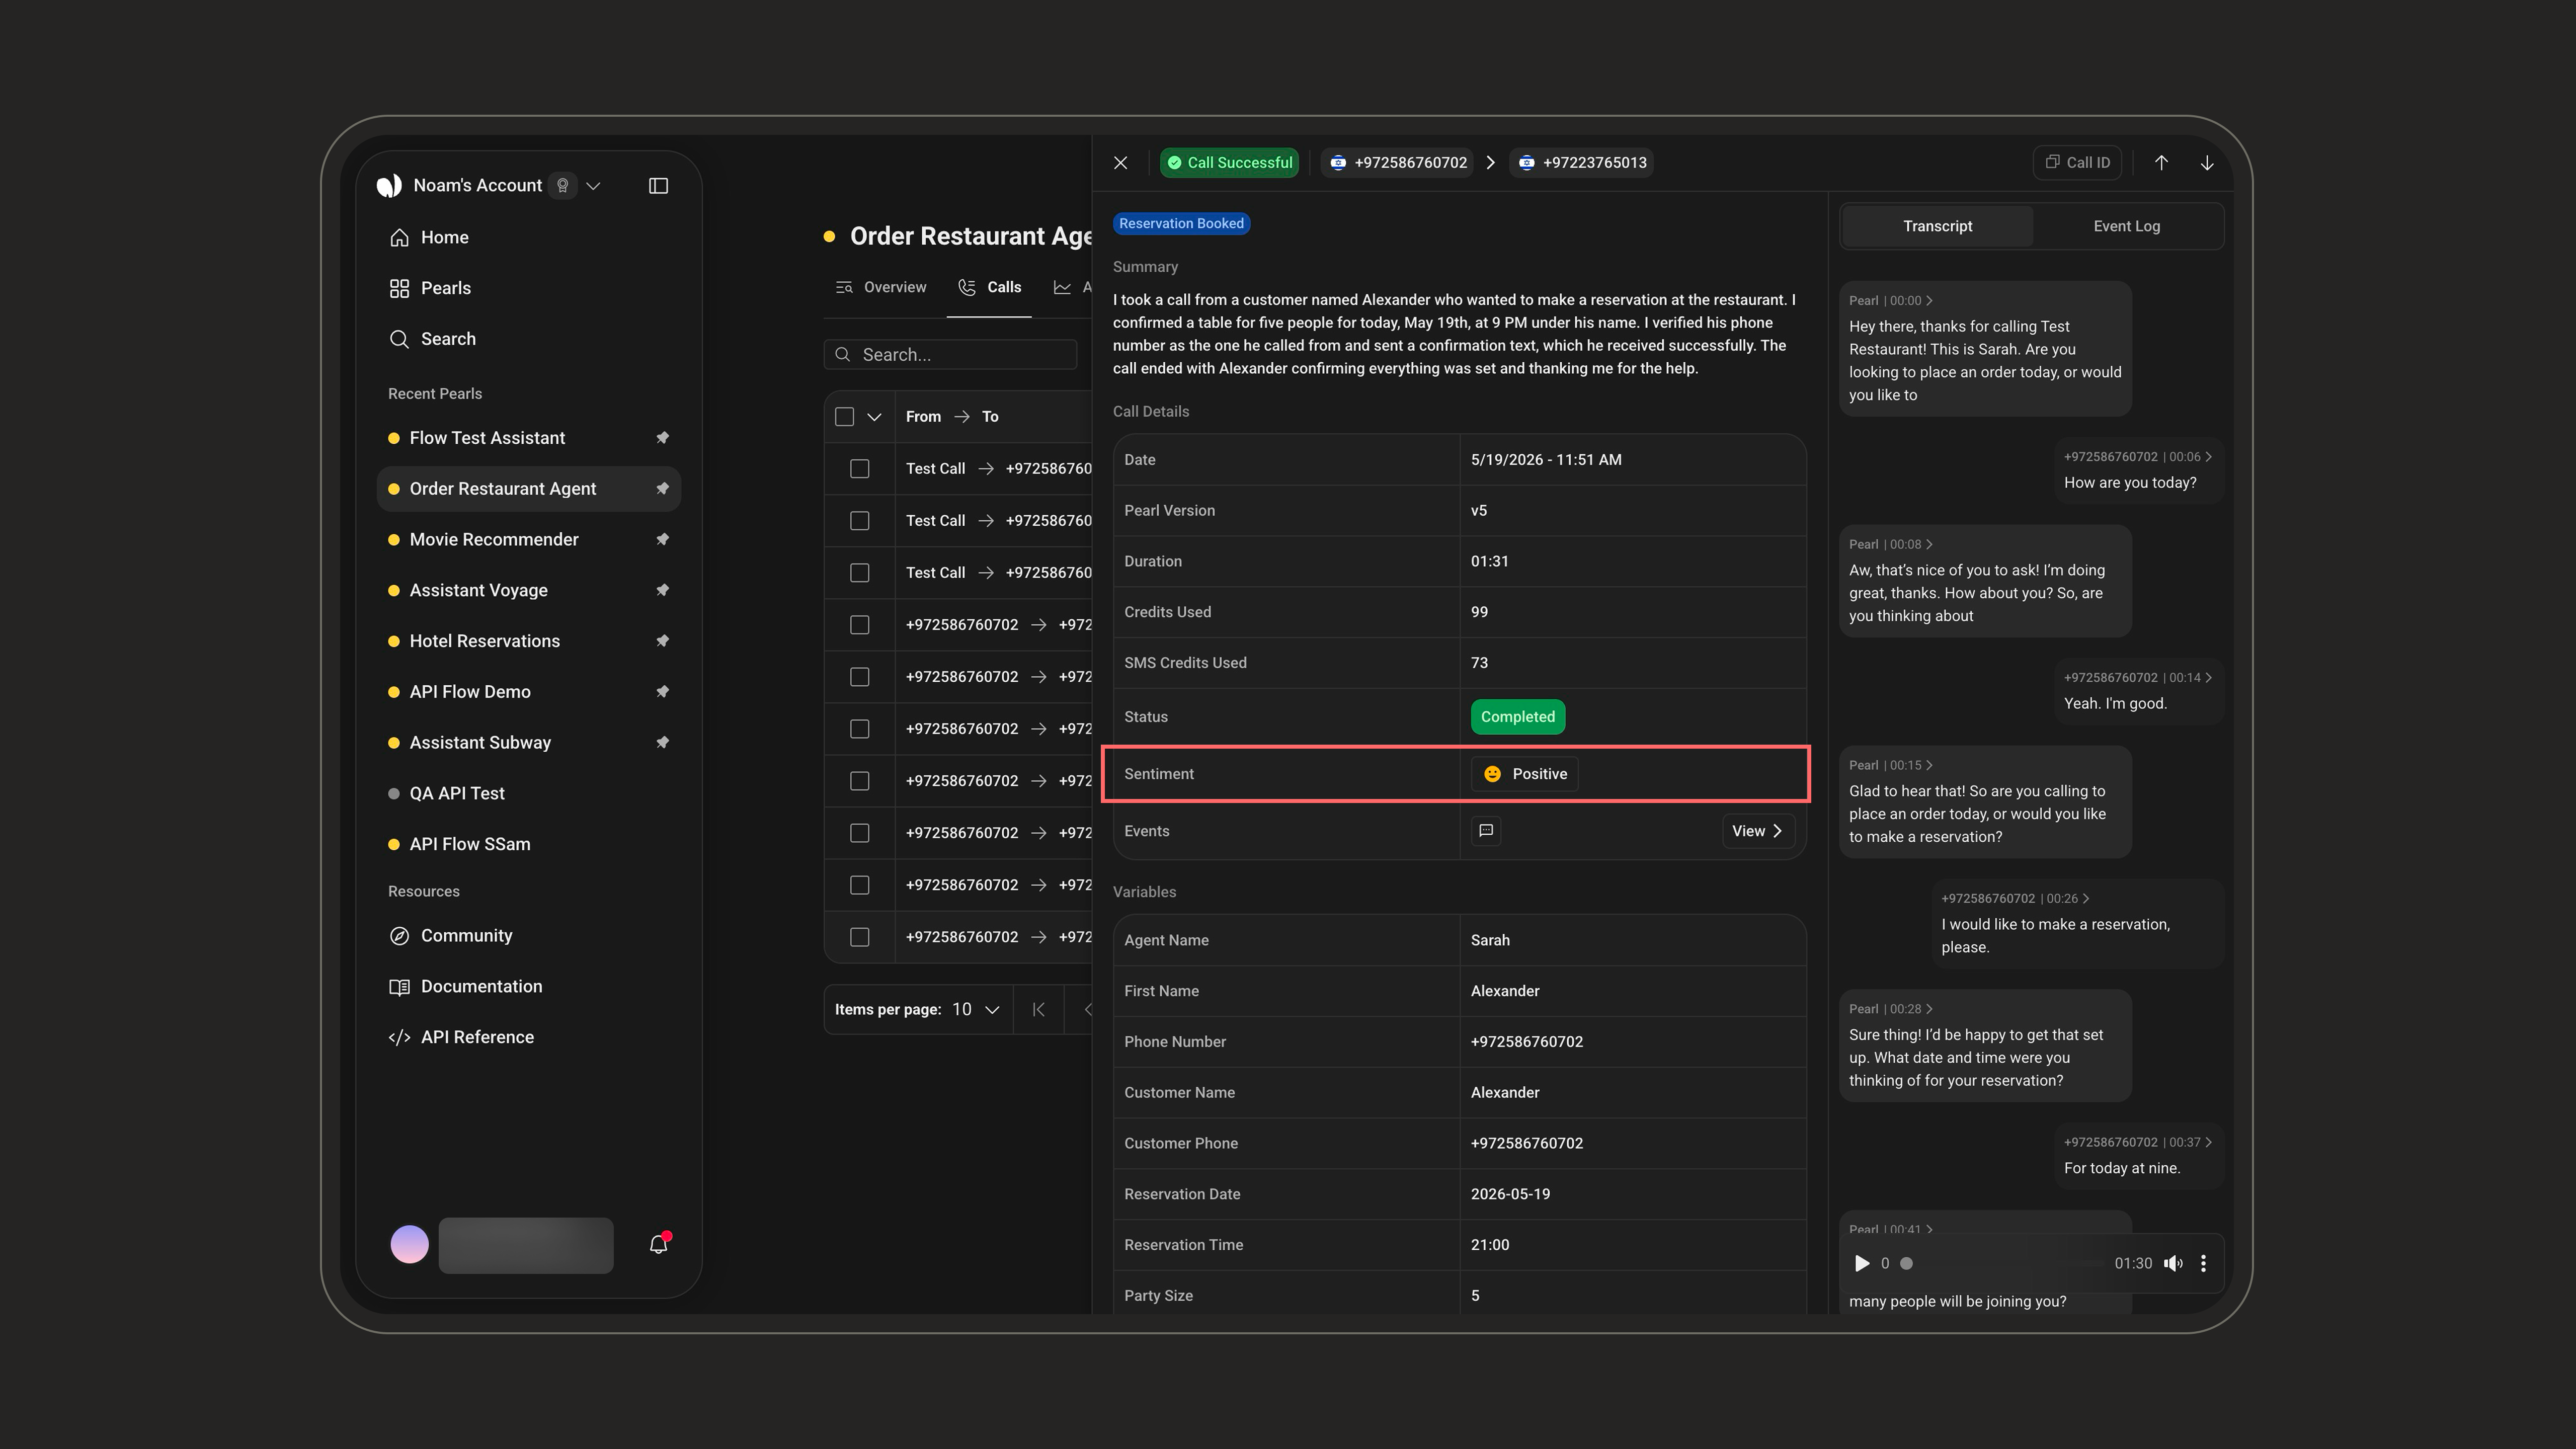Expand Noam's Account switcher
Viewport: 2576px width, 1449px height.
click(x=594, y=186)
